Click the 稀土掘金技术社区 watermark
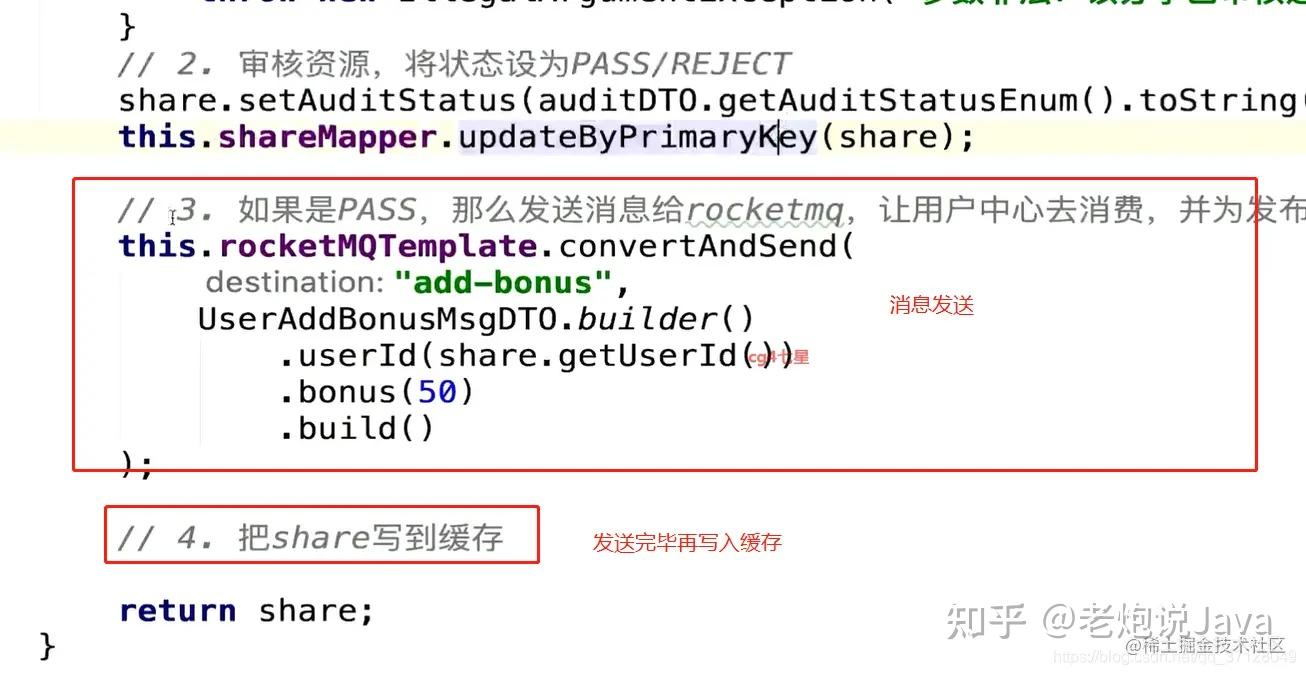 coord(1207,646)
